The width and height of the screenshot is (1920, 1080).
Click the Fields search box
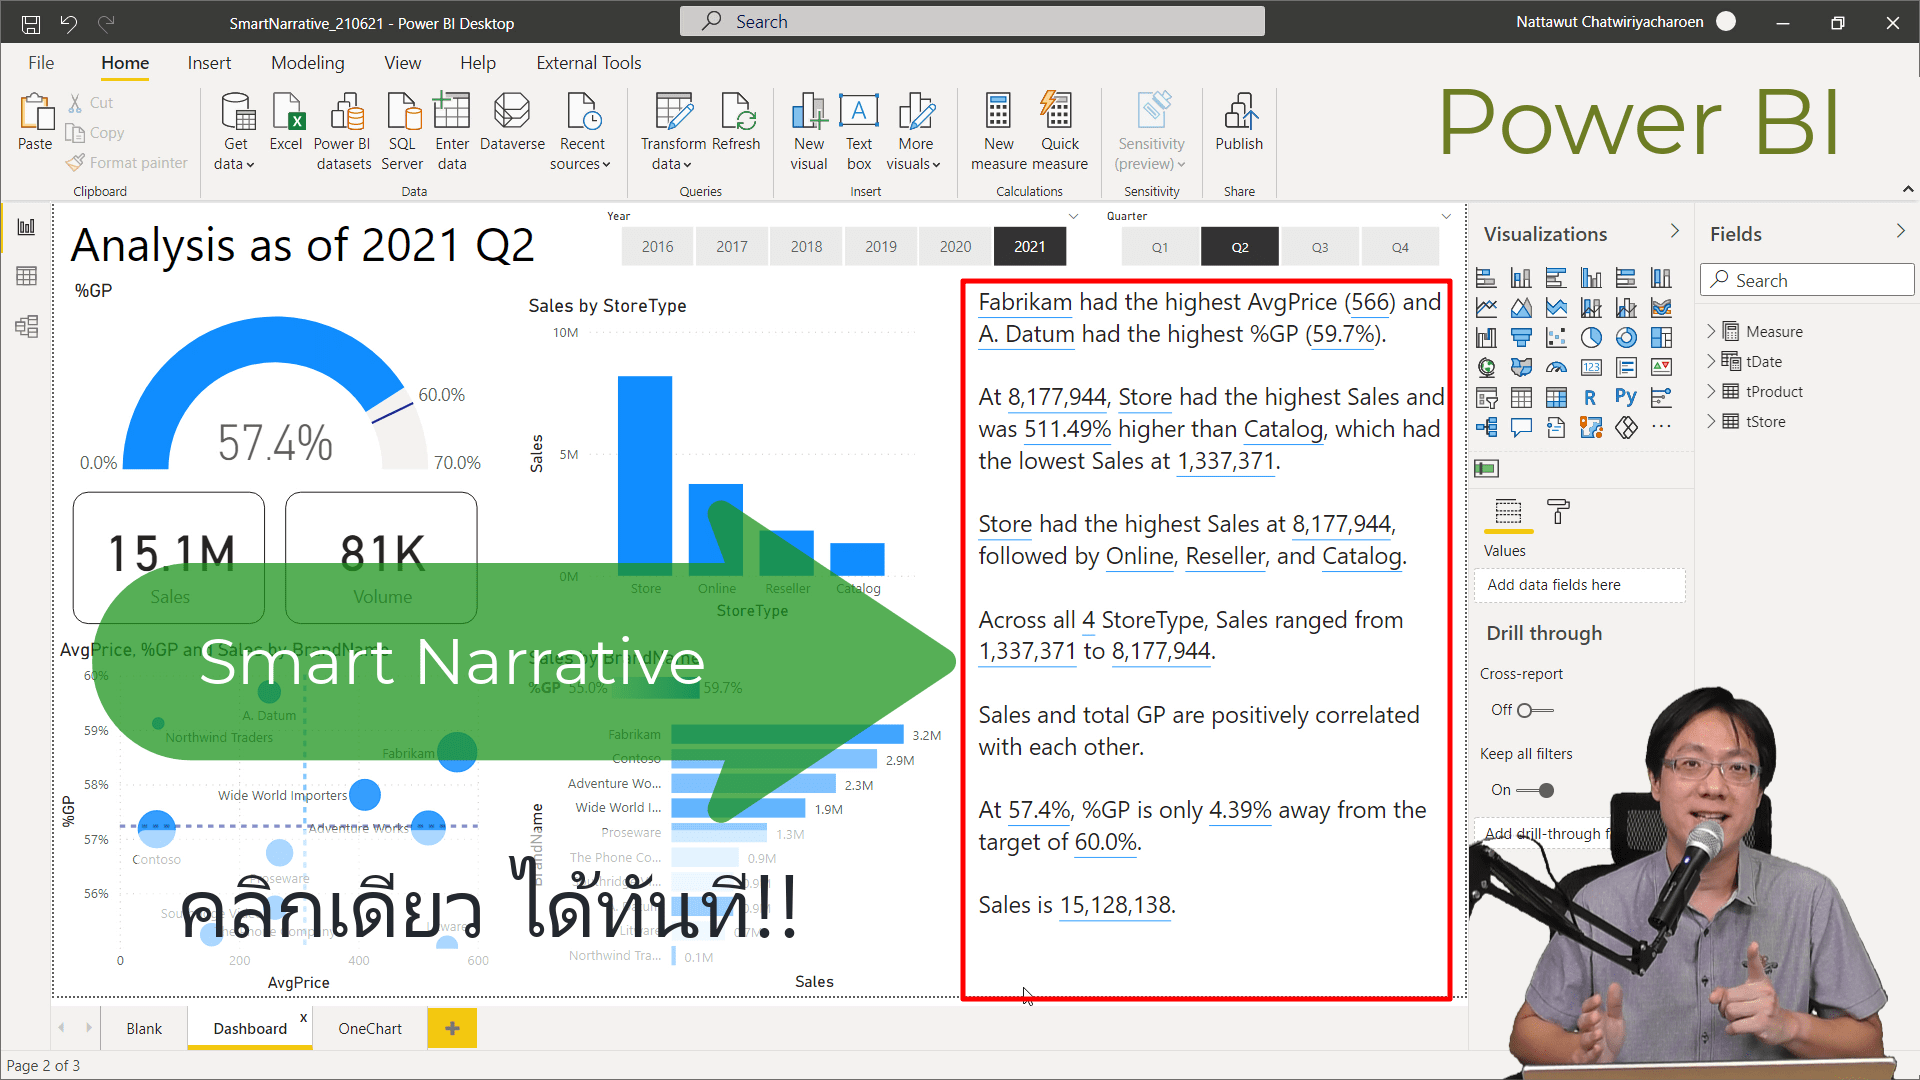(x=1807, y=280)
